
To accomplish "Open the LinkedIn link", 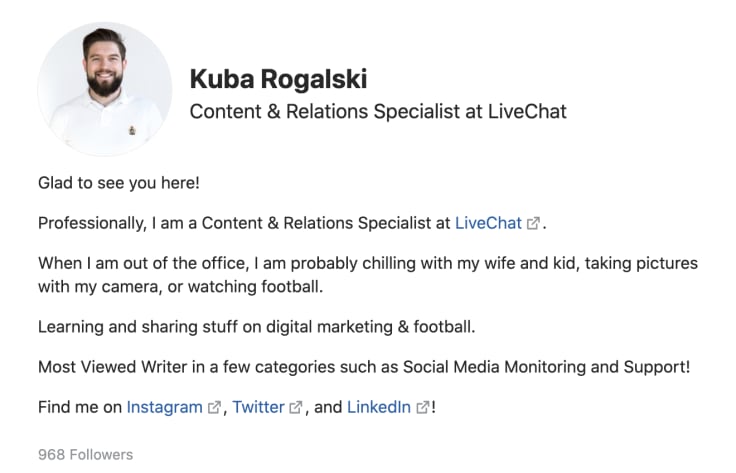I will [379, 407].
